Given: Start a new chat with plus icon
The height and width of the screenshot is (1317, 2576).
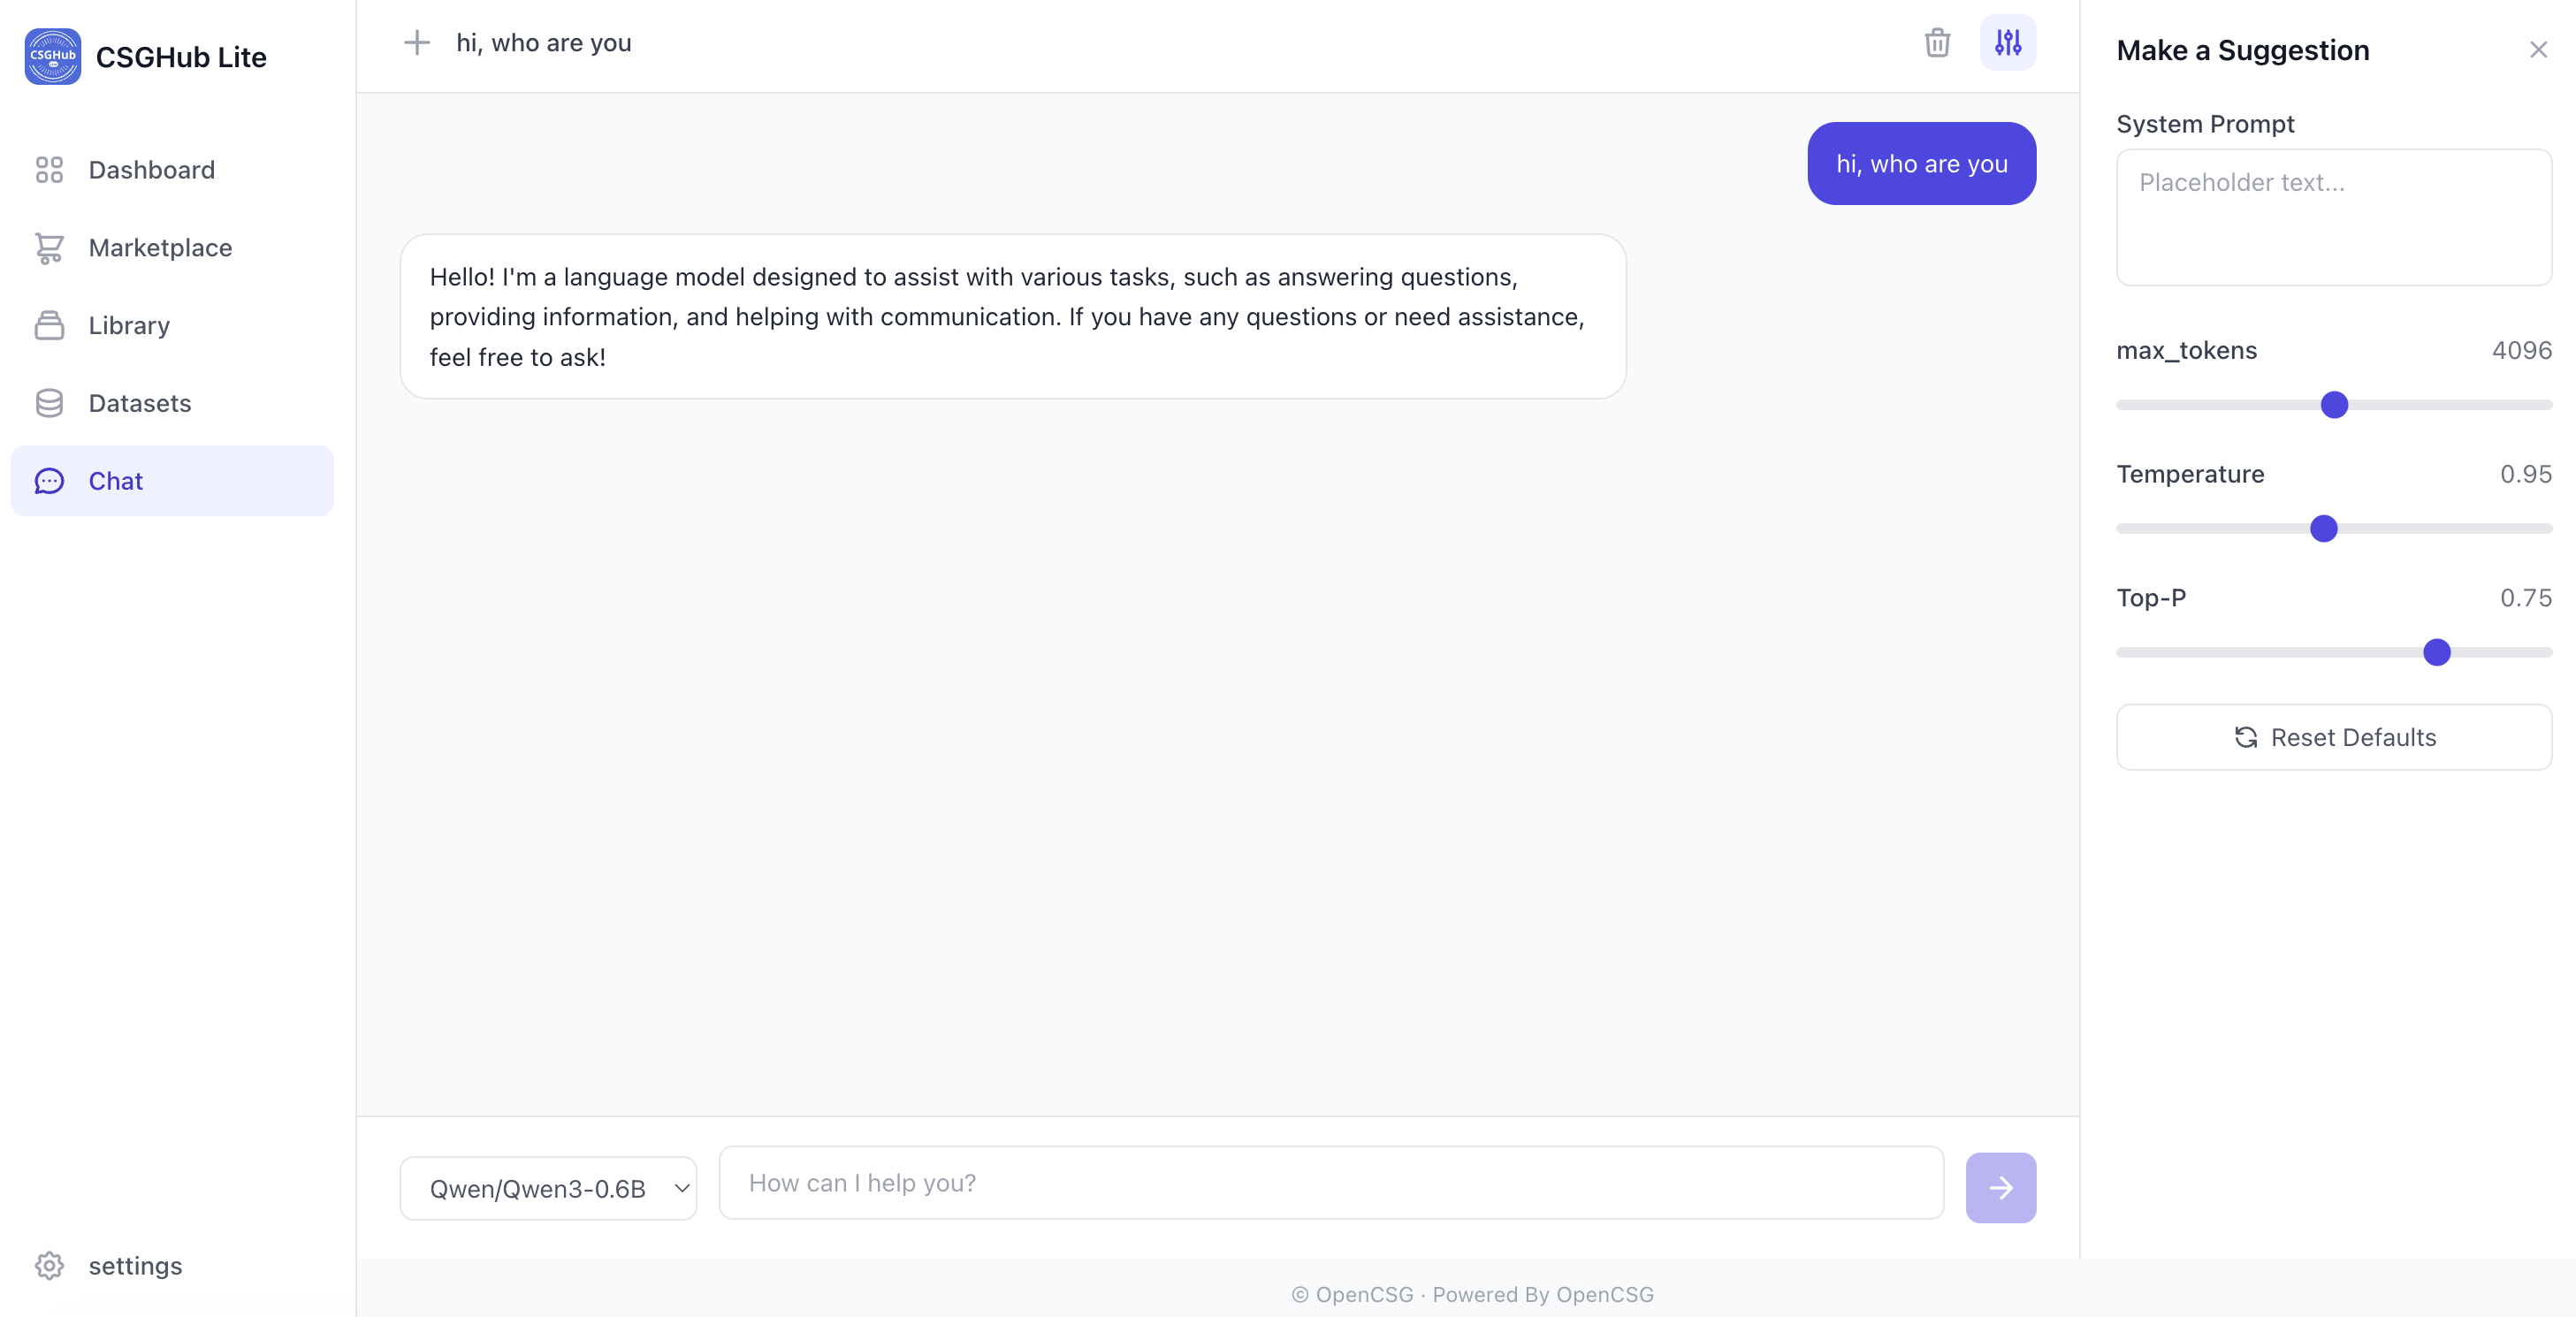Looking at the screenshot, I should click(416, 43).
